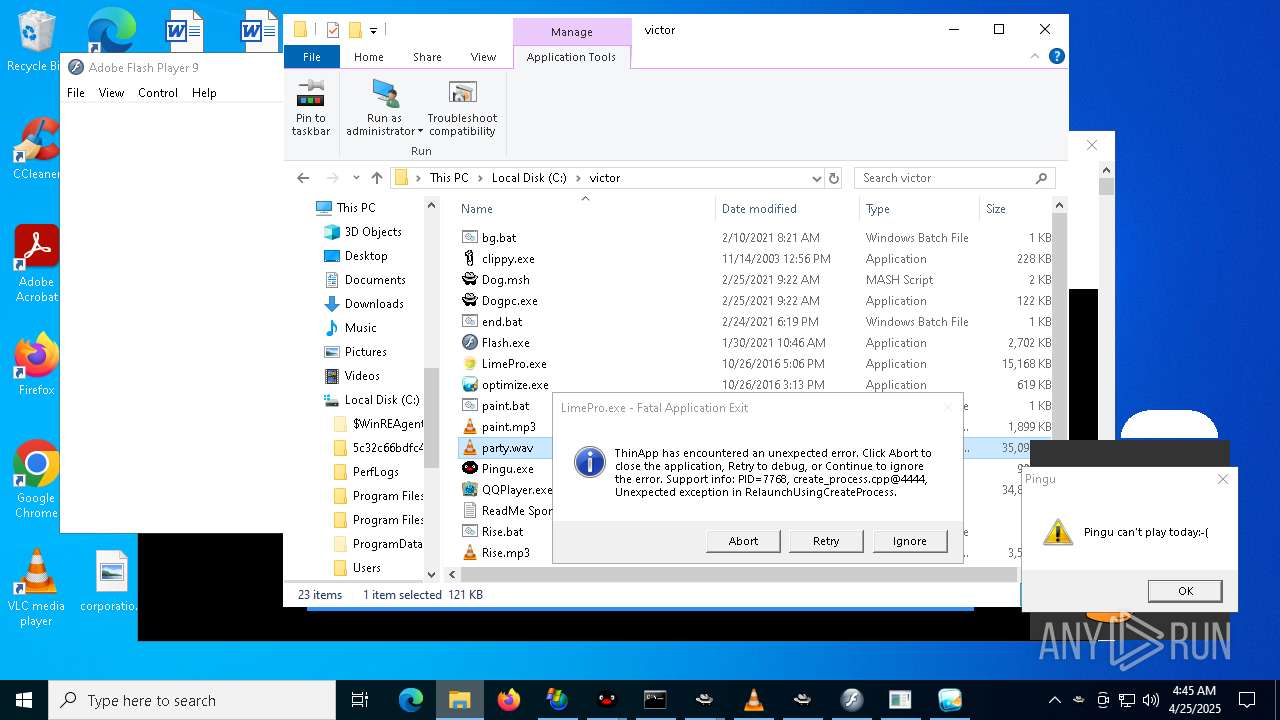Image resolution: width=1280 pixels, height=720 pixels.
Task: Select Dogpc.exe file icon
Action: [x=470, y=301]
